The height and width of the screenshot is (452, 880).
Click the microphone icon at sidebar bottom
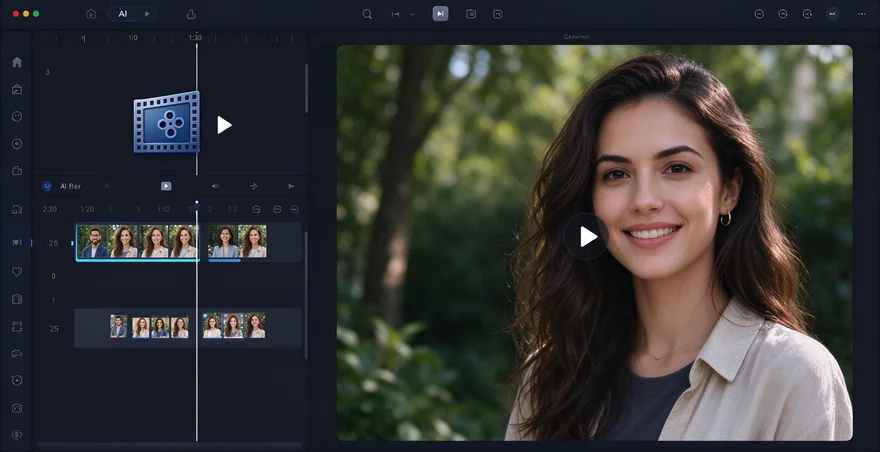pos(17,435)
